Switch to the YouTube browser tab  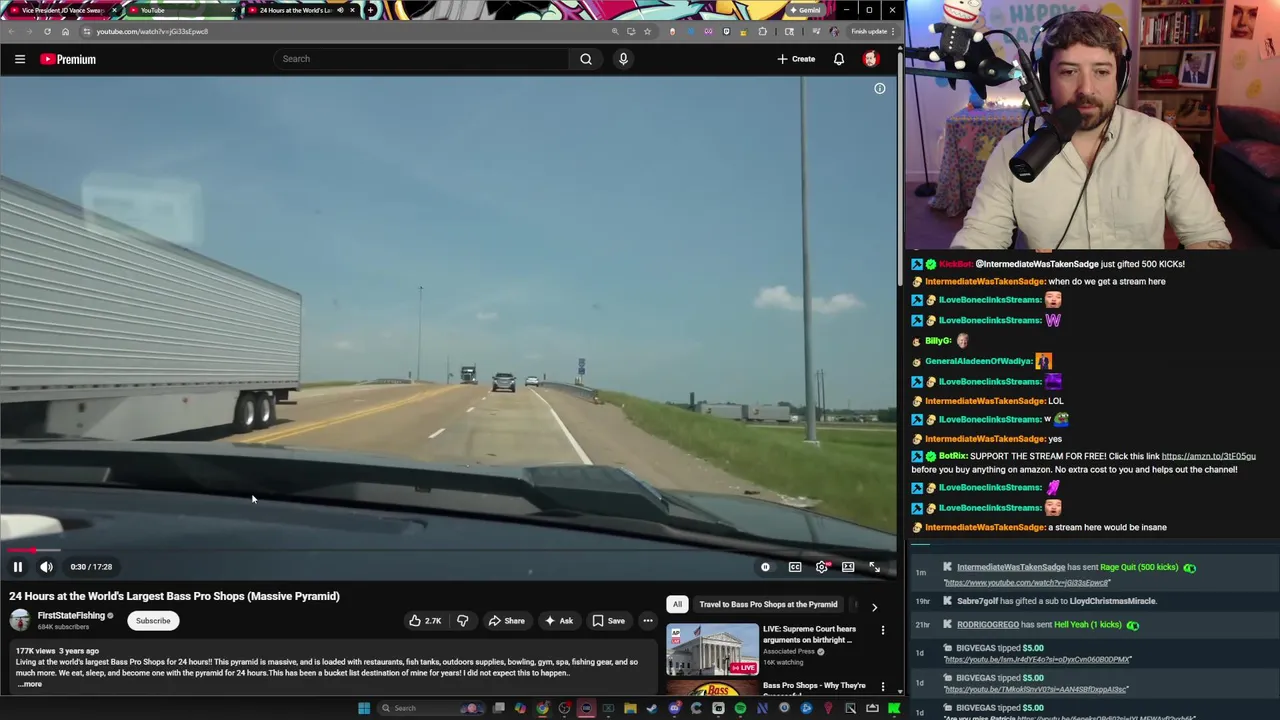pyautogui.click(x=180, y=10)
